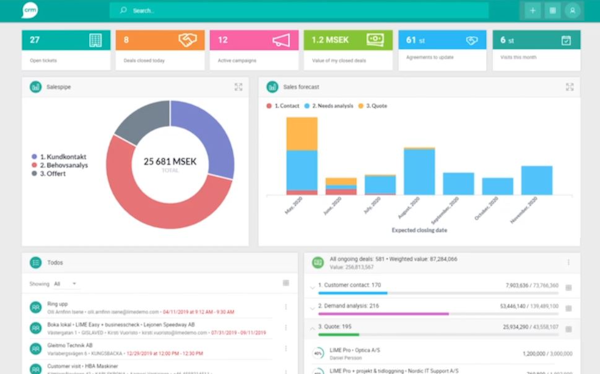This screenshot has width=600, height=374.
Task: Click the megaphone icon on Active campaigns card
Action: coord(281,40)
